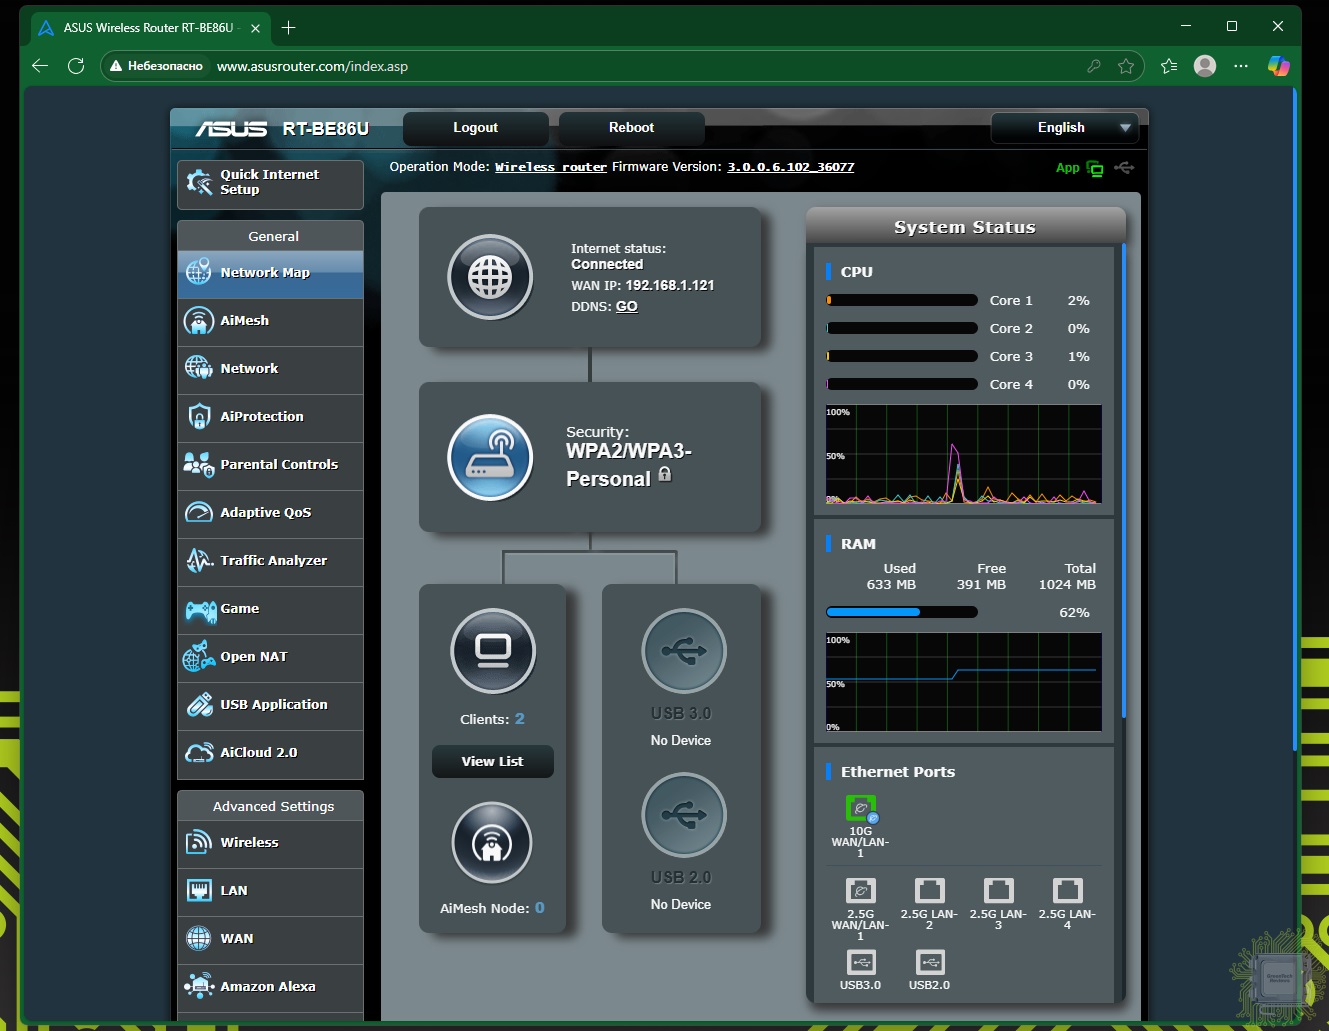Open LAN advanced settings
The width and height of the screenshot is (1329, 1031).
click(270, 891)
